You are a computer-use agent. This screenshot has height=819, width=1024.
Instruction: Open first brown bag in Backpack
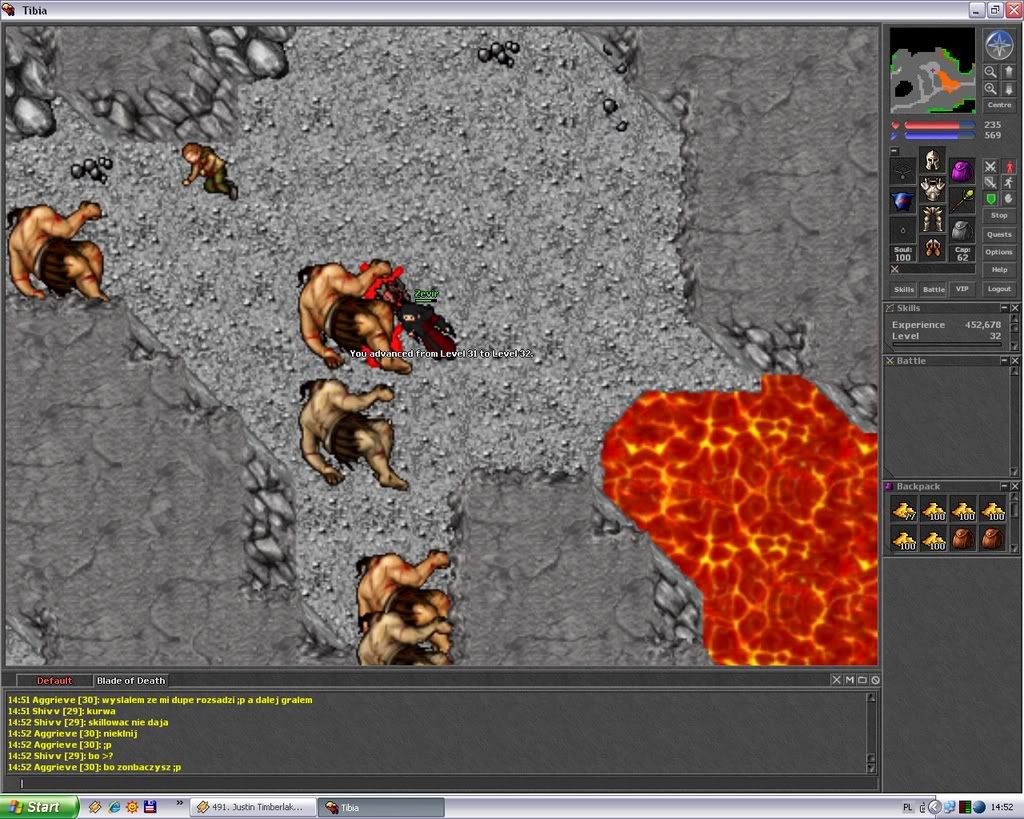[x=963, y=539]
